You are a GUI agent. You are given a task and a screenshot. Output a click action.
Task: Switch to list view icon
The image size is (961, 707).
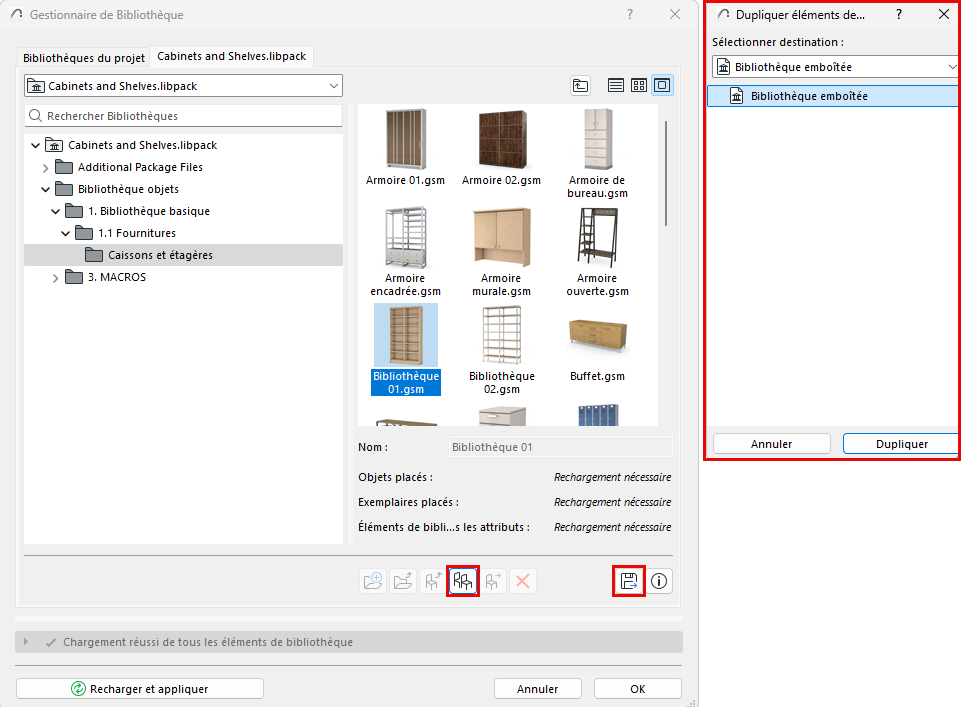tap(615, 86)
